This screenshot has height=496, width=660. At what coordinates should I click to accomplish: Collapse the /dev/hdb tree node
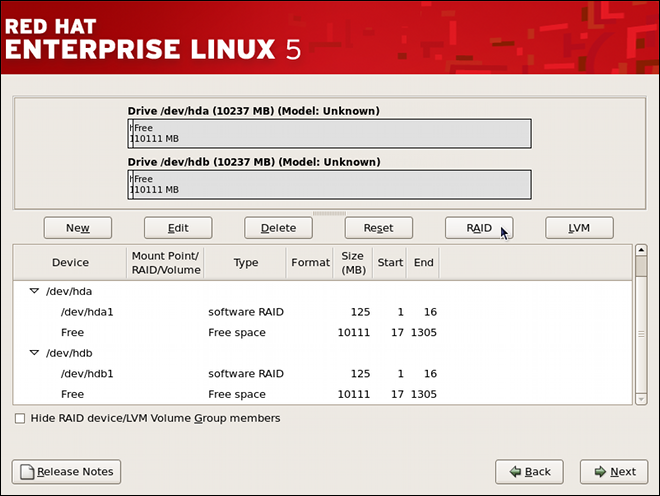pyautogui.click(x=34, y=353)
